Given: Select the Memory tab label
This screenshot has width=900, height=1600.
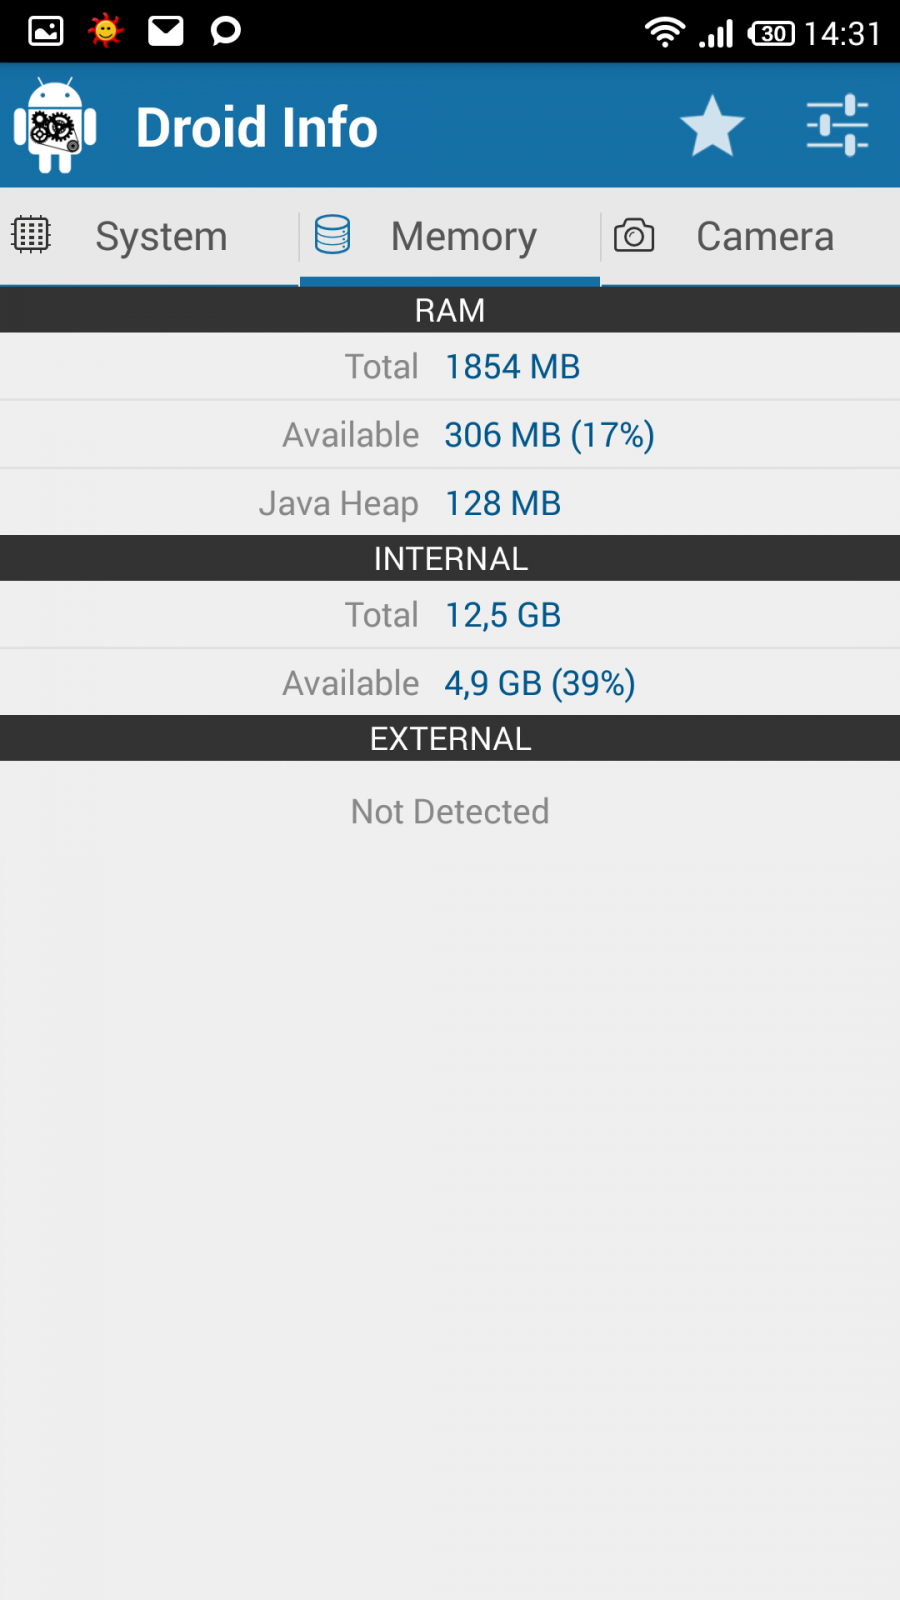Looking at the screenshot, I should point(464,237).
